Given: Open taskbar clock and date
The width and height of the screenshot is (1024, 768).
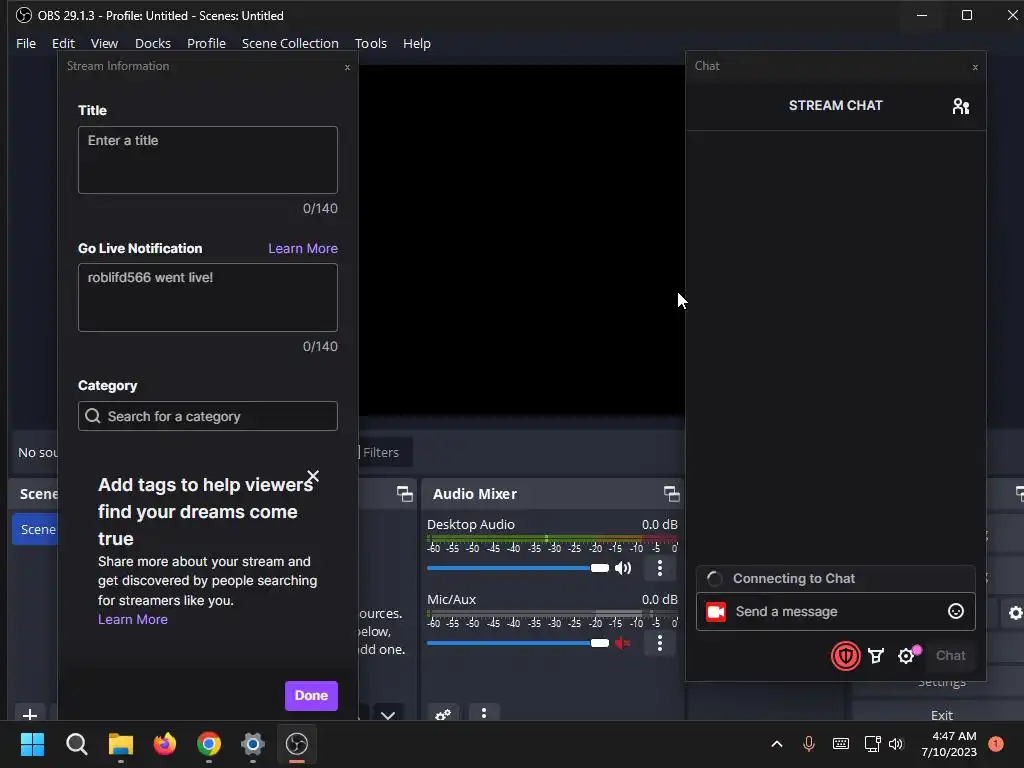Looking at the screenshot, I should tap(948, 744).
